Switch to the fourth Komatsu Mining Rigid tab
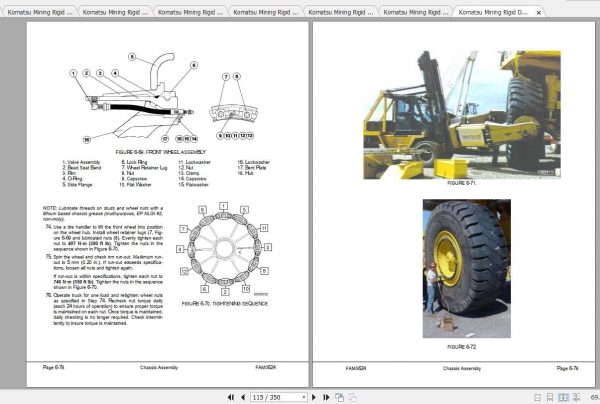600x404 pixels. pyautogui.click(x=266, y=12)
